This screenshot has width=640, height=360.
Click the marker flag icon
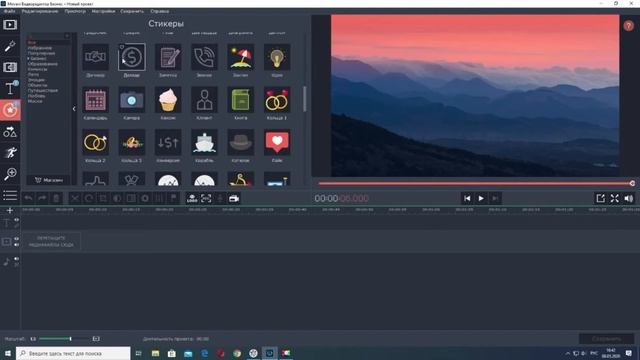pyautogui.click(x=173, y=198)
